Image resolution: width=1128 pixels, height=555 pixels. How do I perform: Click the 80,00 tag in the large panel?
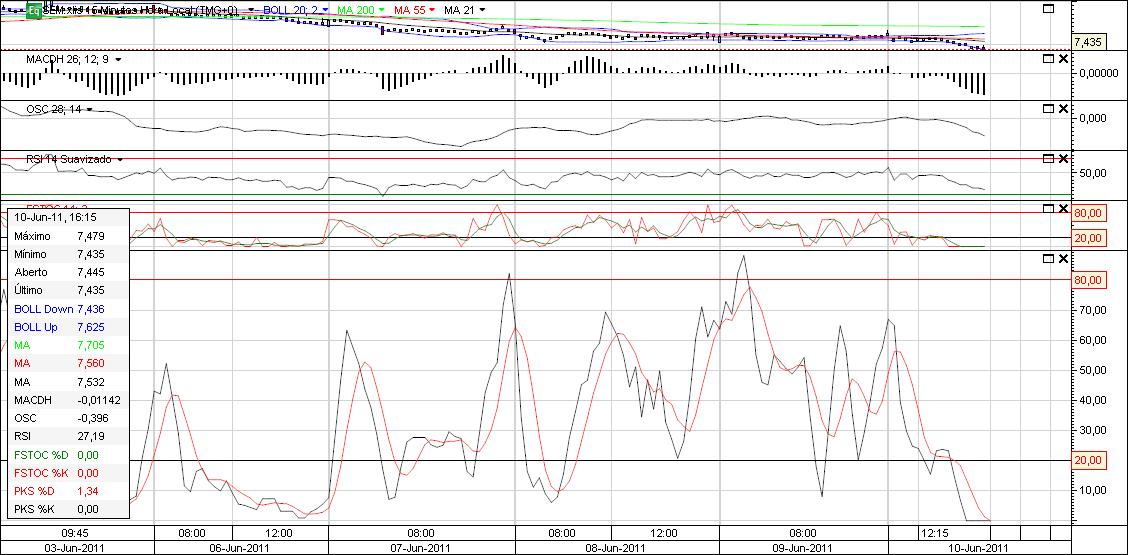[x=1088, y=280]
